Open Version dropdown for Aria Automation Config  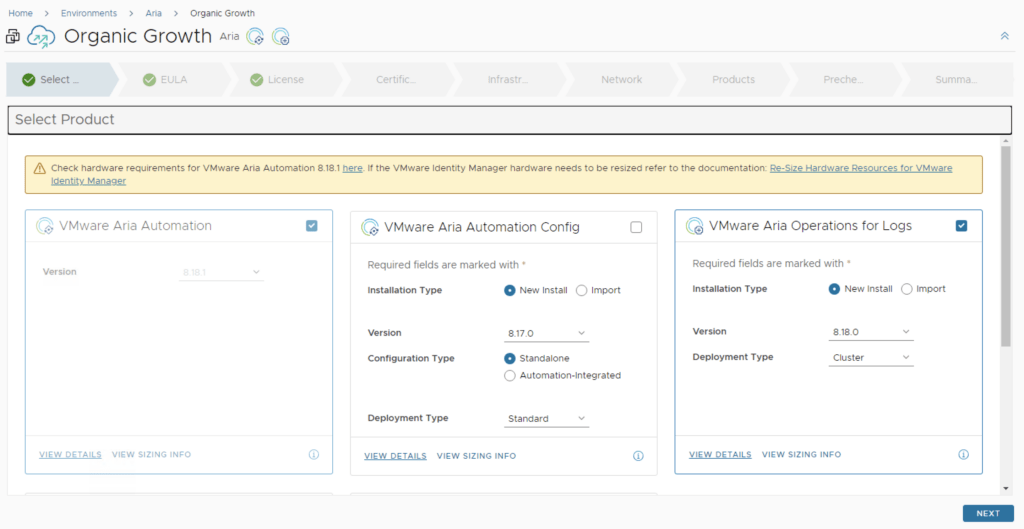tap(546, 333)
